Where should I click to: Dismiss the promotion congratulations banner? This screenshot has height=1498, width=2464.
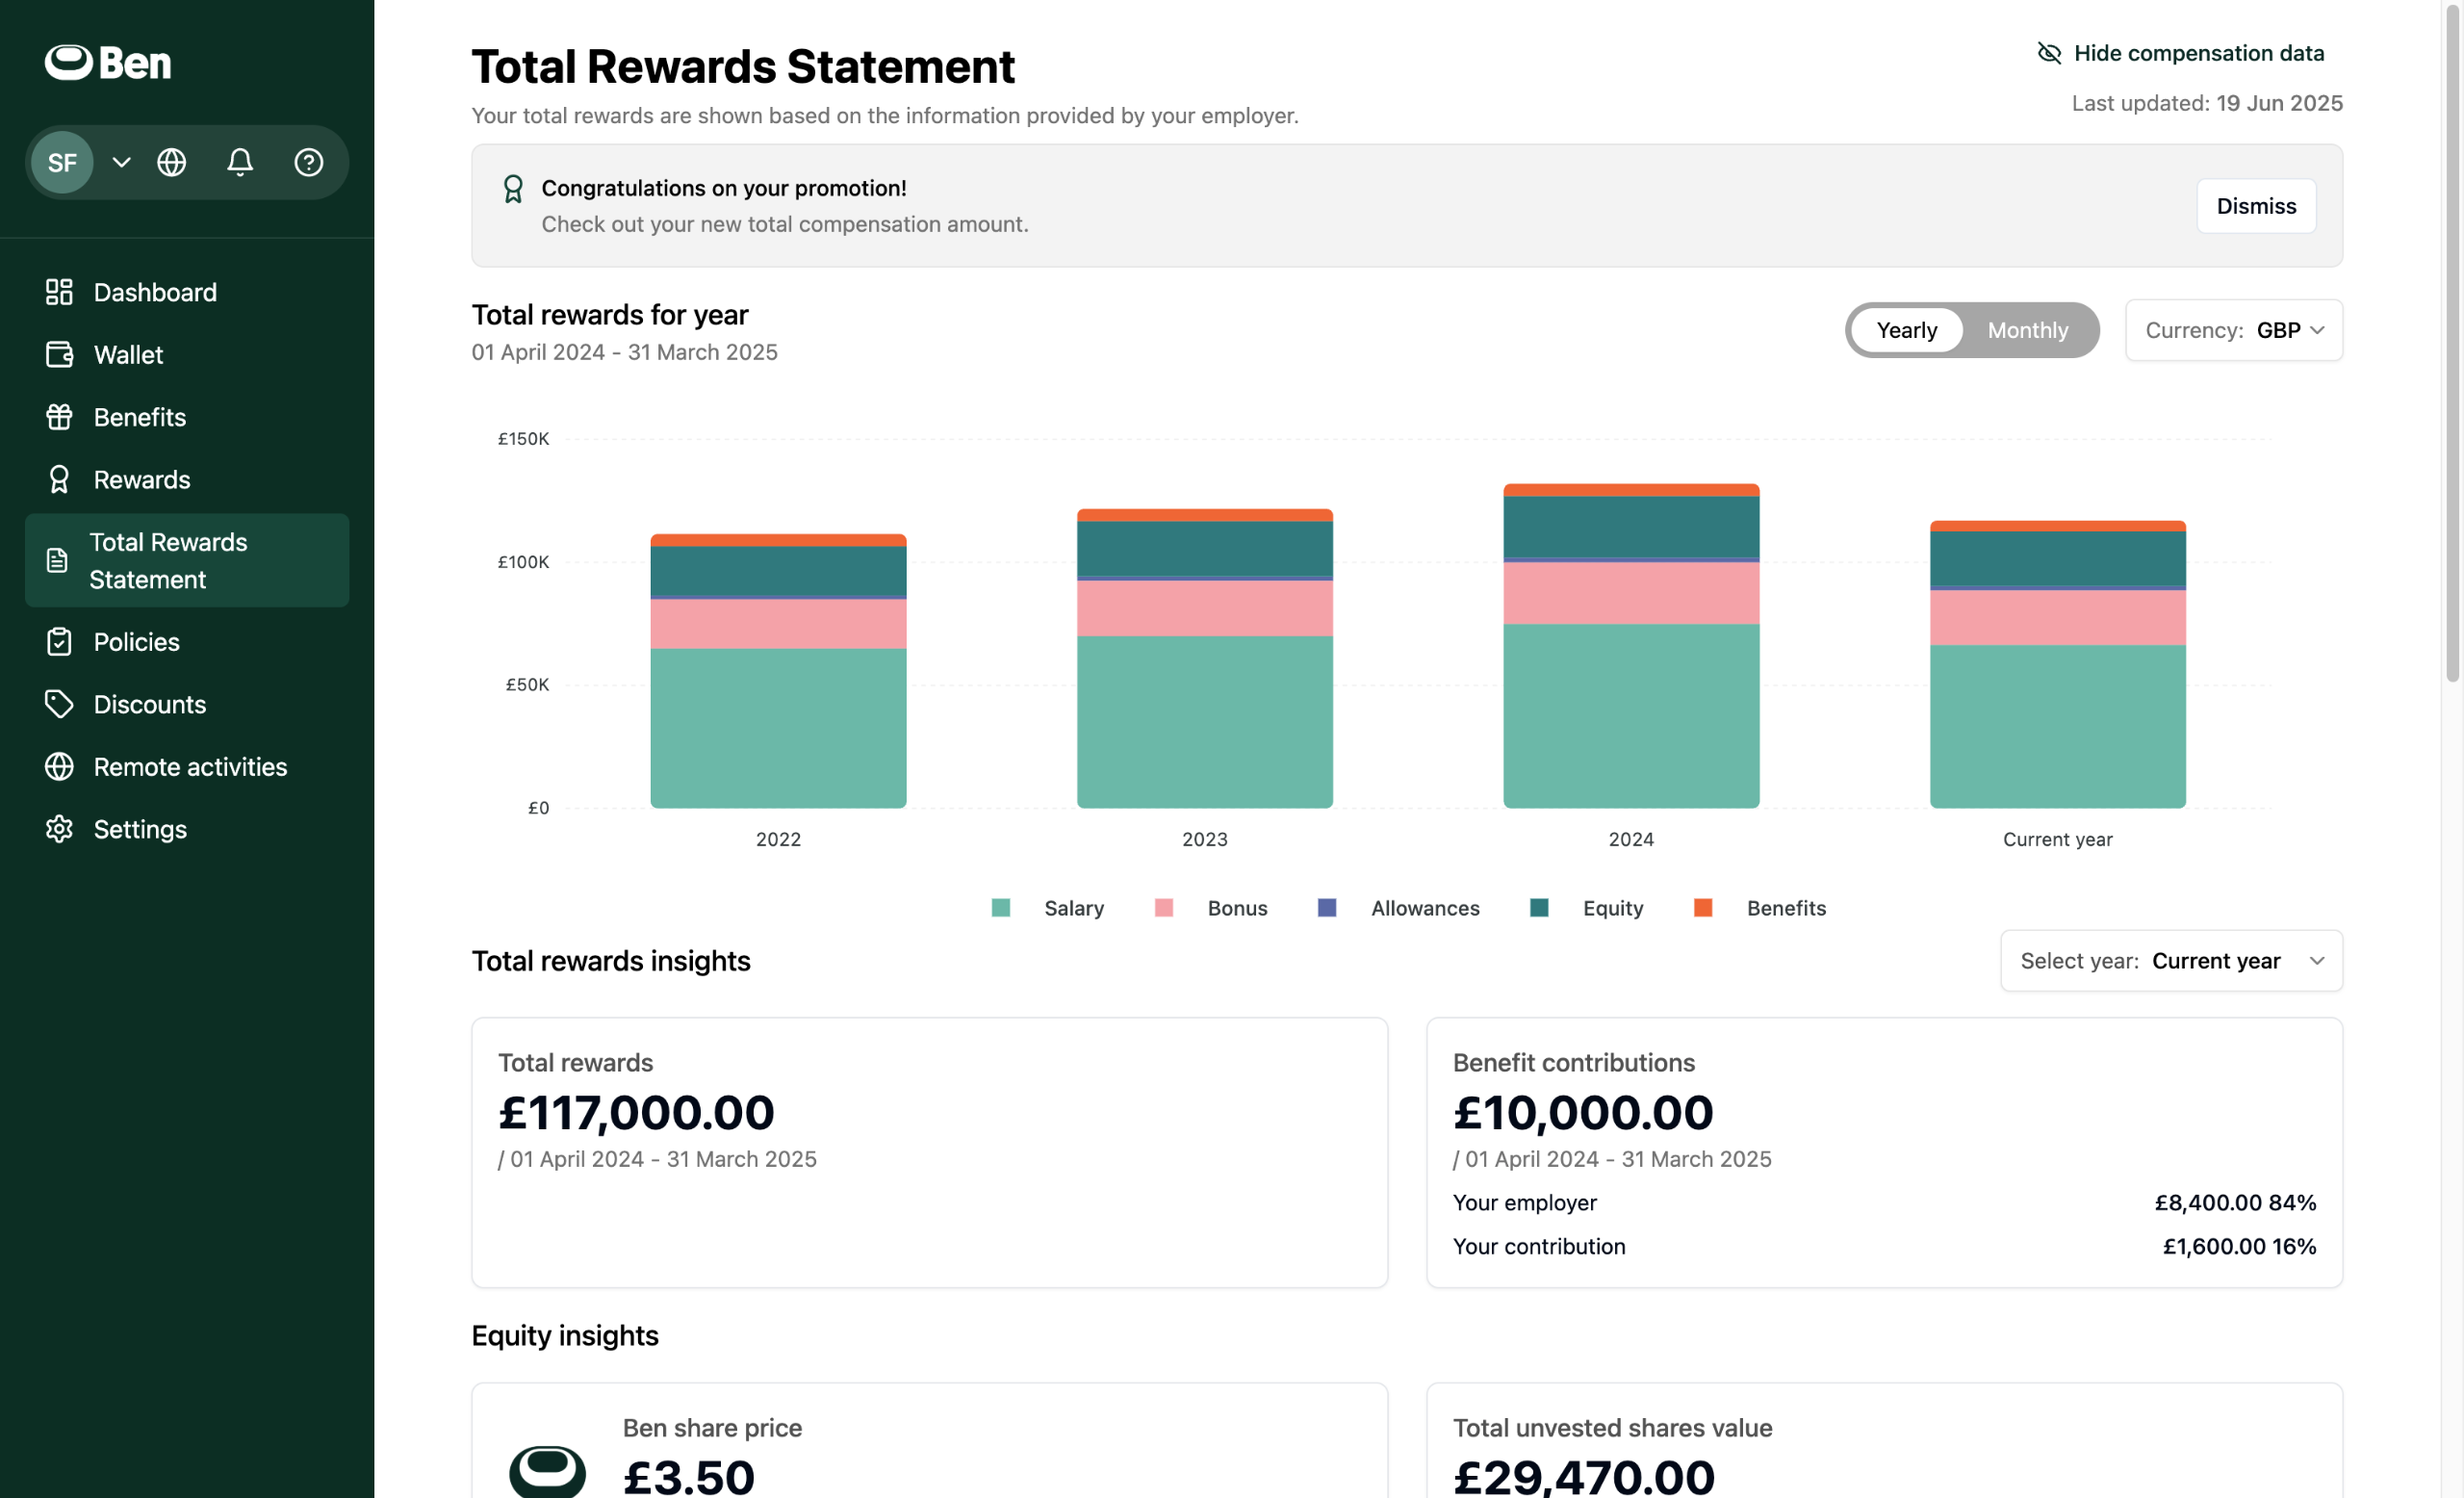(2255, 206)
